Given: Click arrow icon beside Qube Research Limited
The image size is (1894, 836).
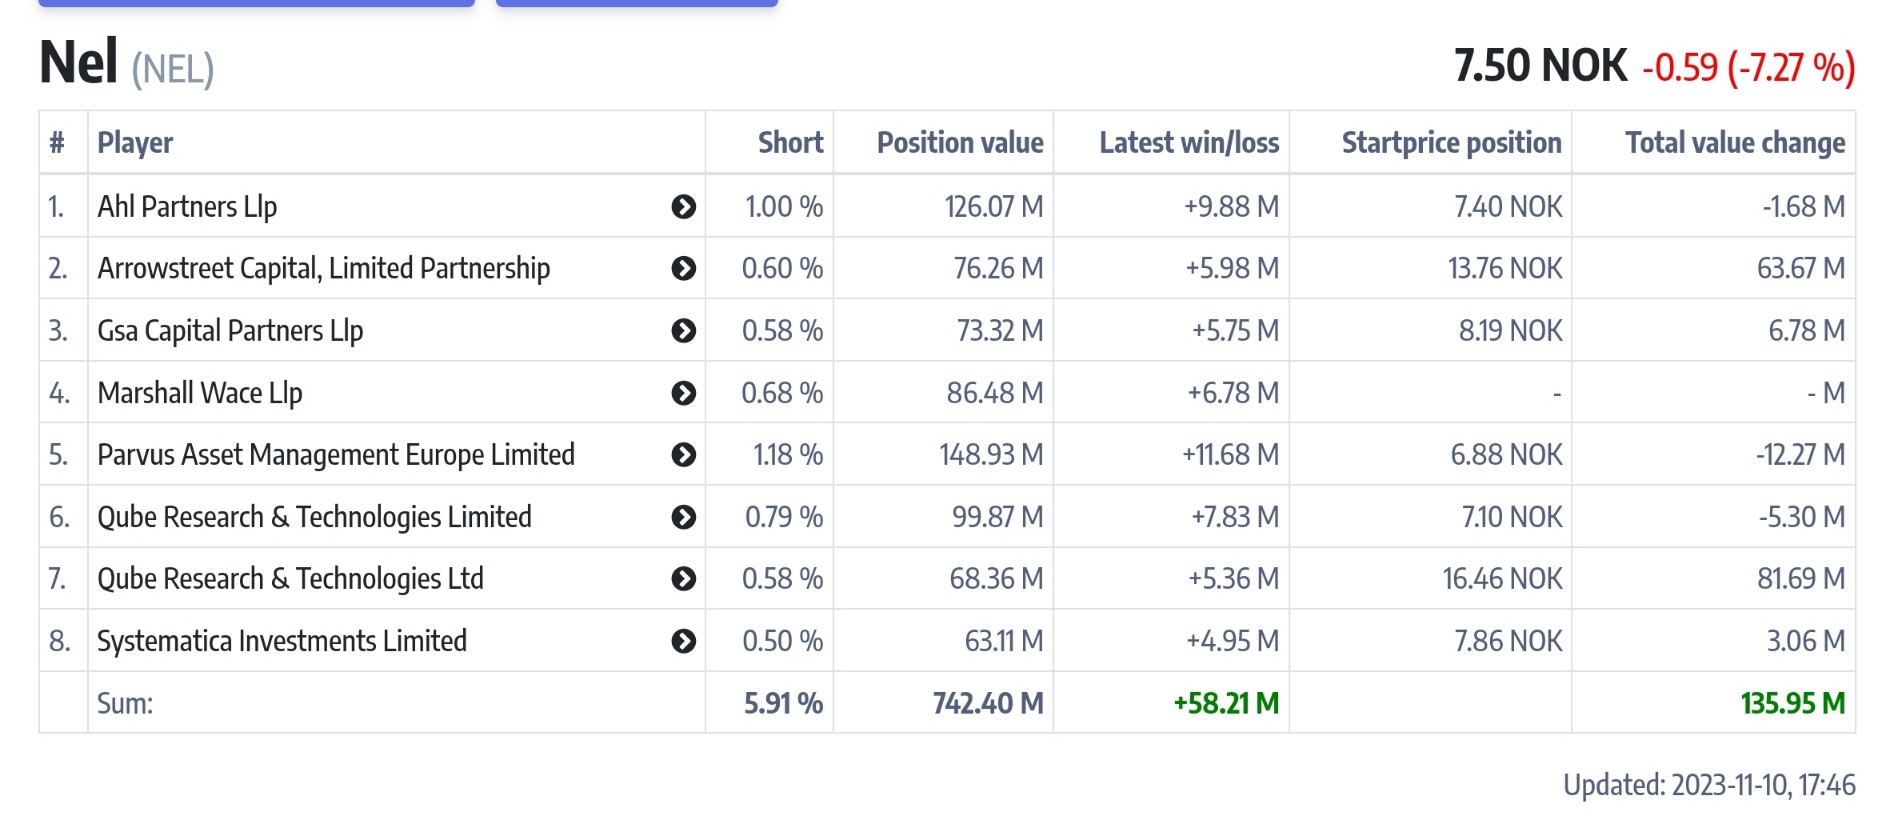Looking at the screenshot, I should click(683, 517).
